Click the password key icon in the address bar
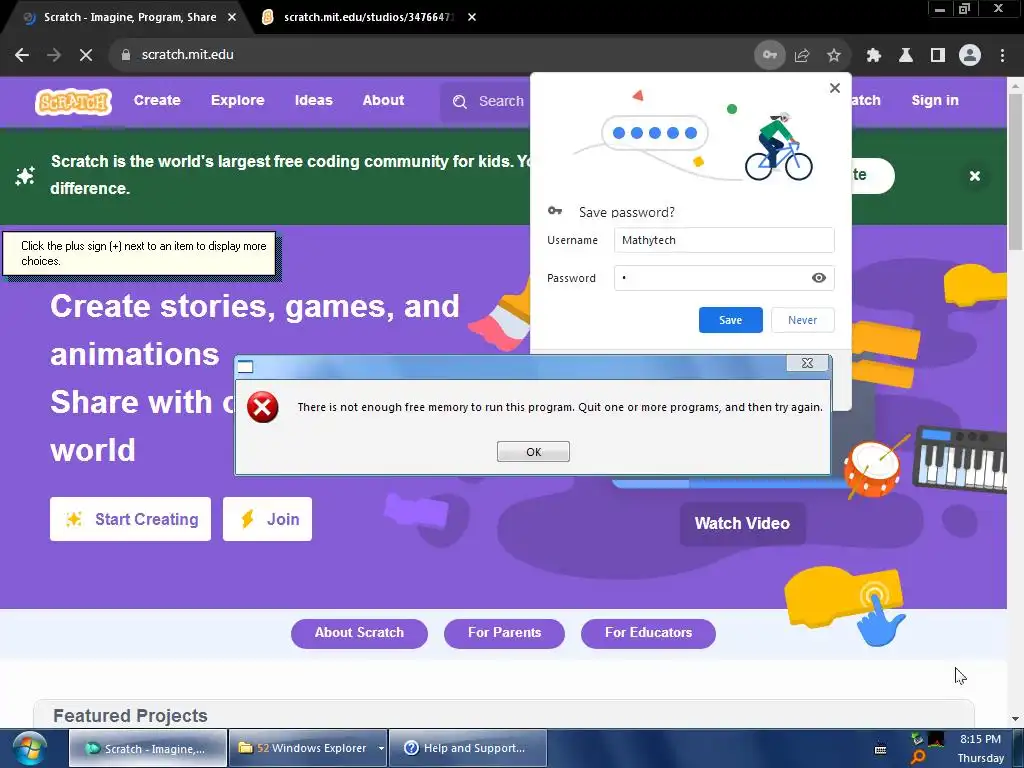 click(x=770, y=55)
